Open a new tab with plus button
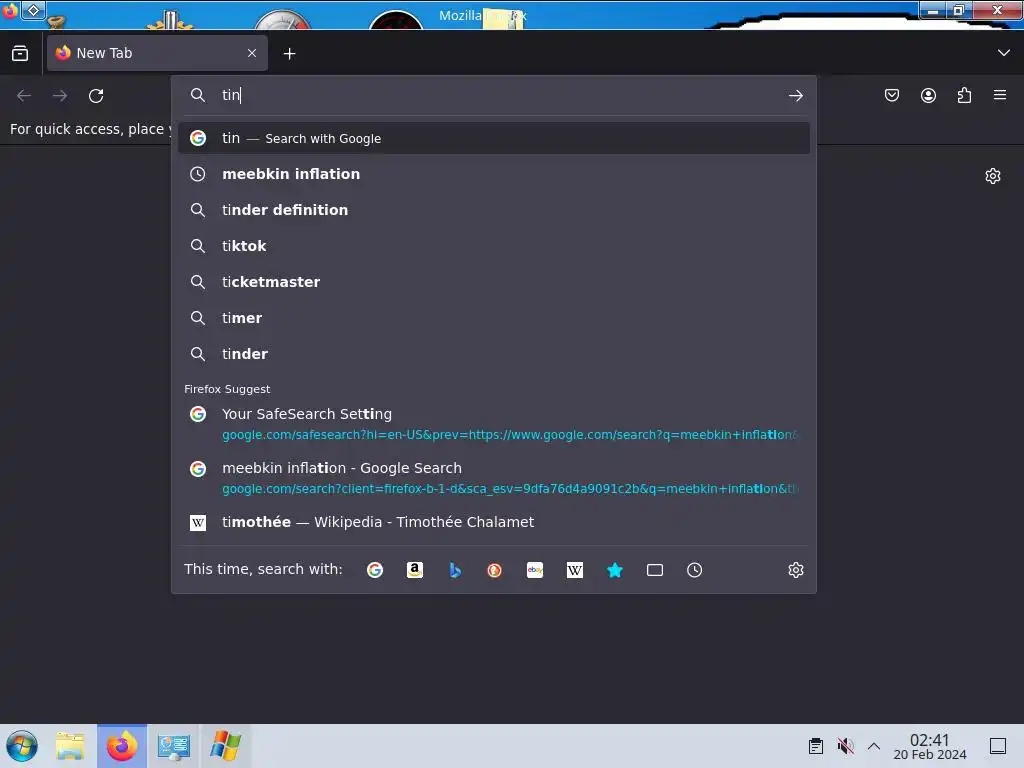 point(289,54)
